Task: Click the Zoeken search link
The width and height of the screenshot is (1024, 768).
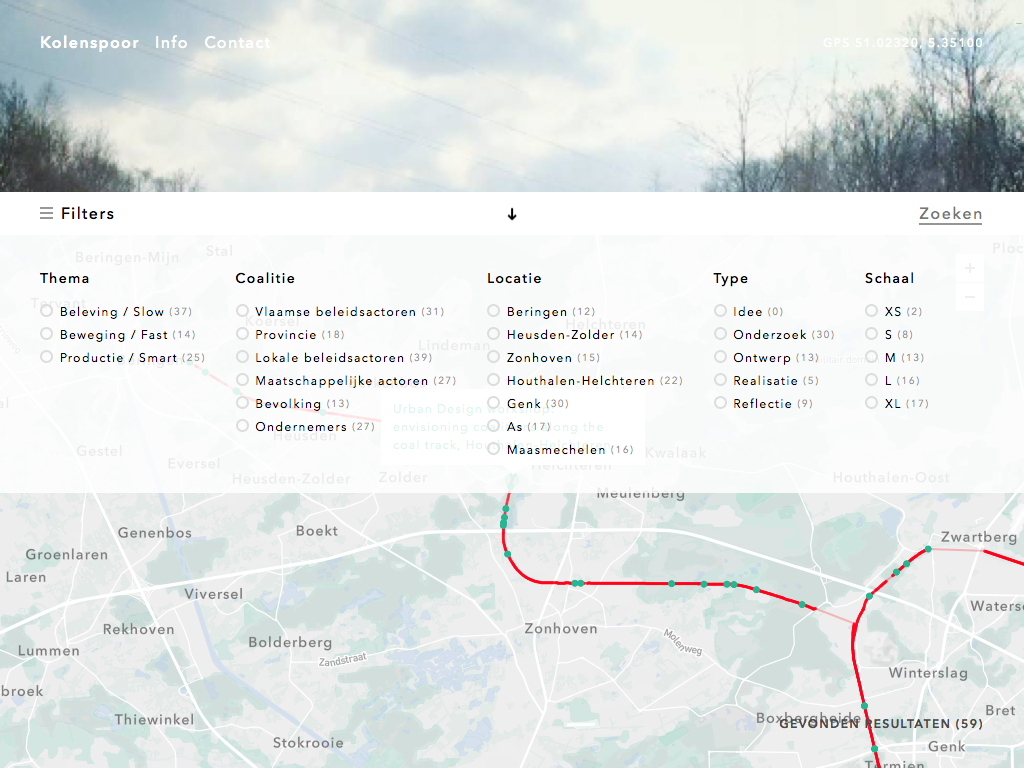Action: [x=950, y=214]
